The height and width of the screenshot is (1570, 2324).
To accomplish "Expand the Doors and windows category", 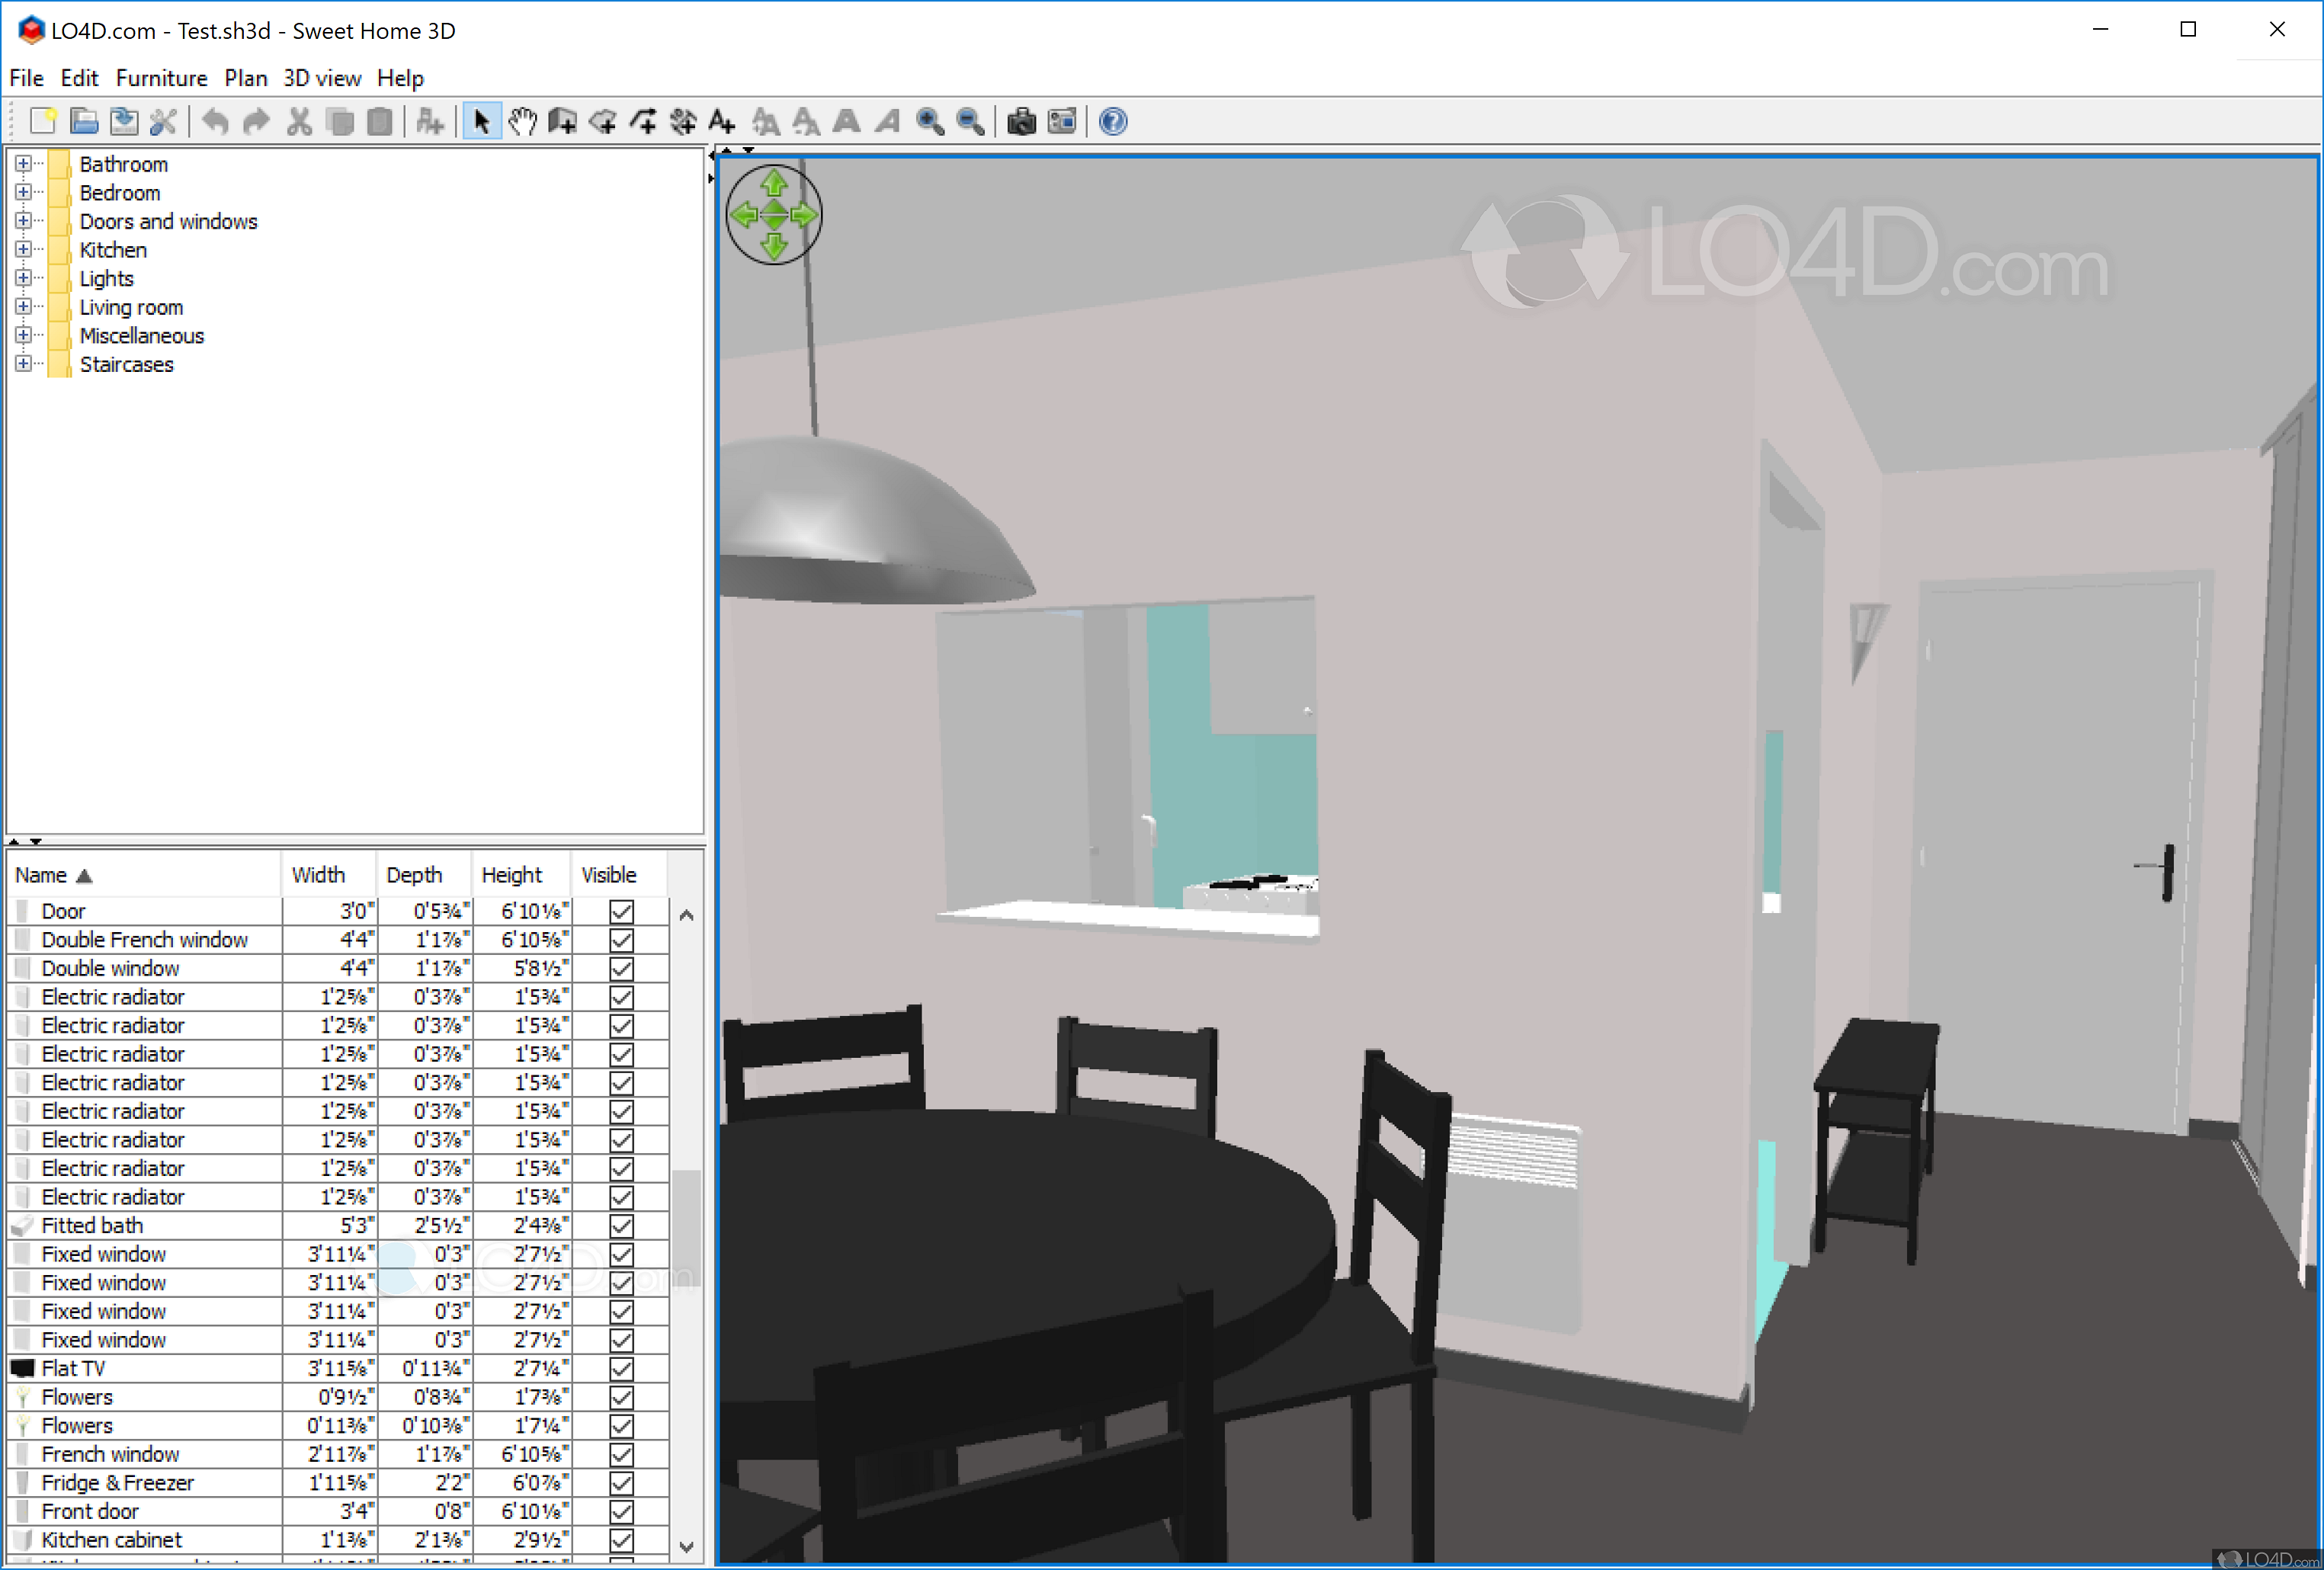I will click(x=23, y=220).
